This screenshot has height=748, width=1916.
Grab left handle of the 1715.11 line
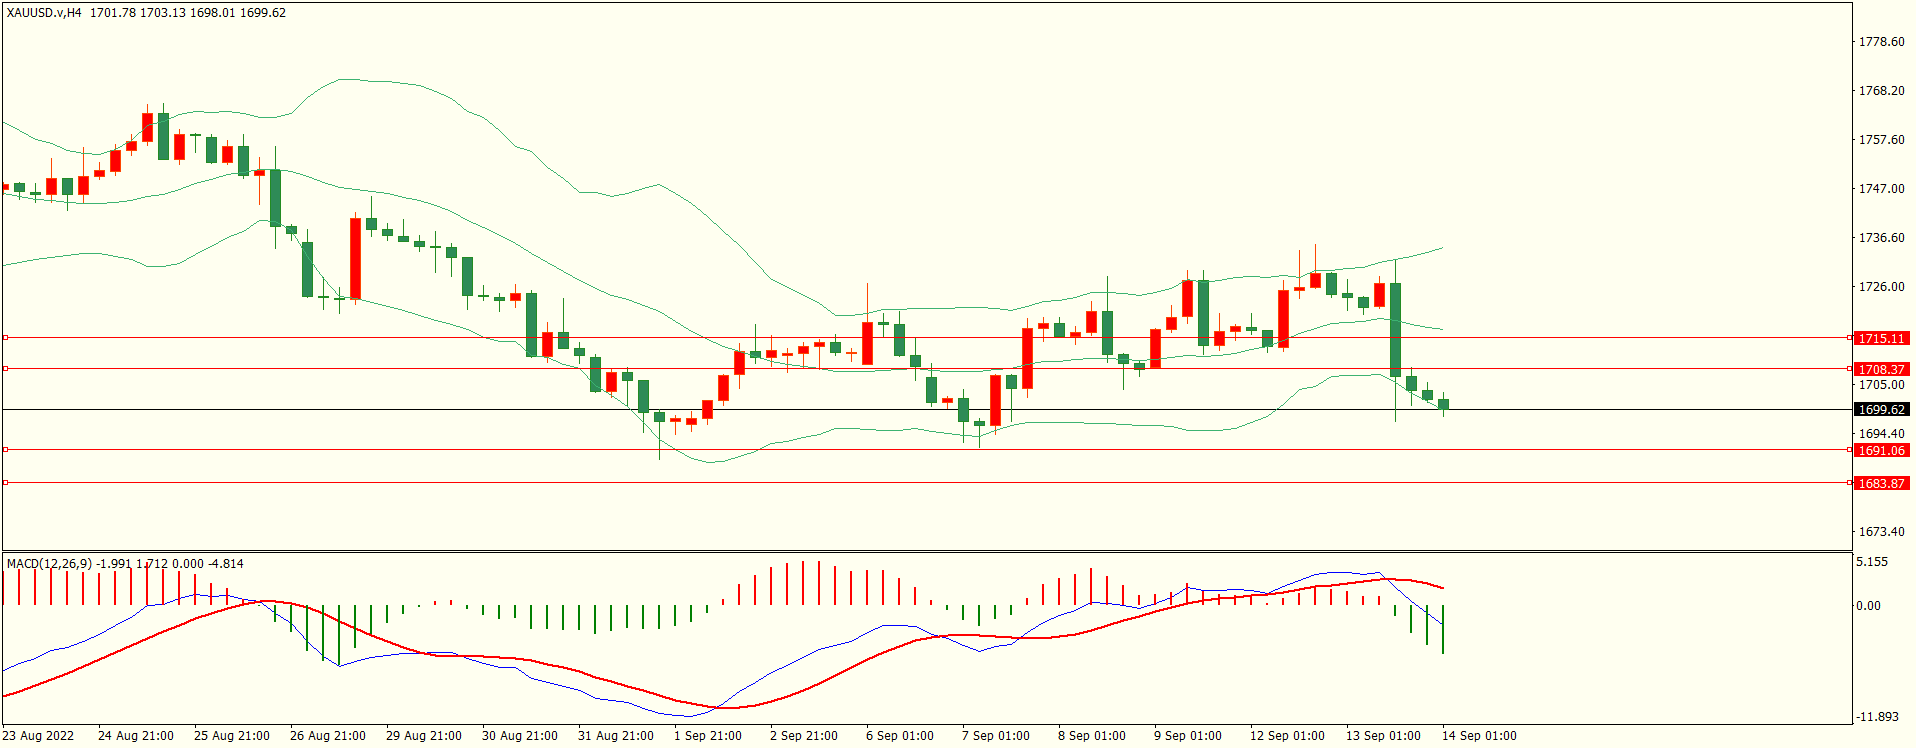tap(5, 338)
